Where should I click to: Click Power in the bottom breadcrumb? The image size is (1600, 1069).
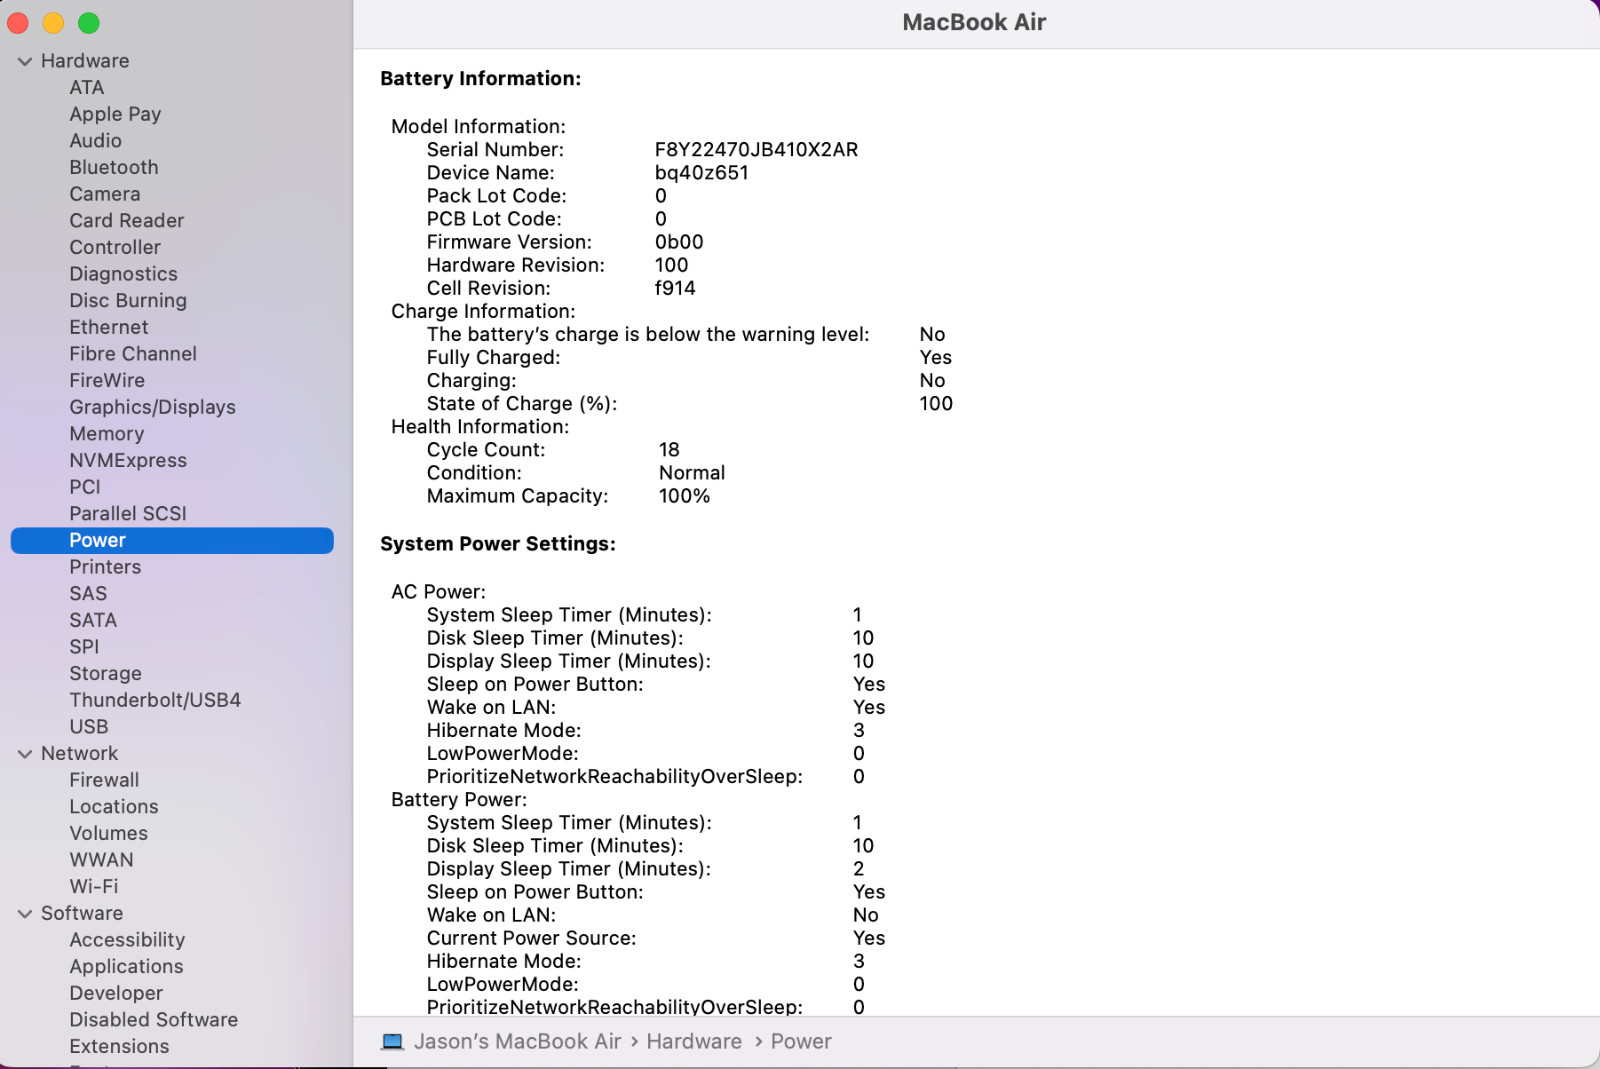800,1042
